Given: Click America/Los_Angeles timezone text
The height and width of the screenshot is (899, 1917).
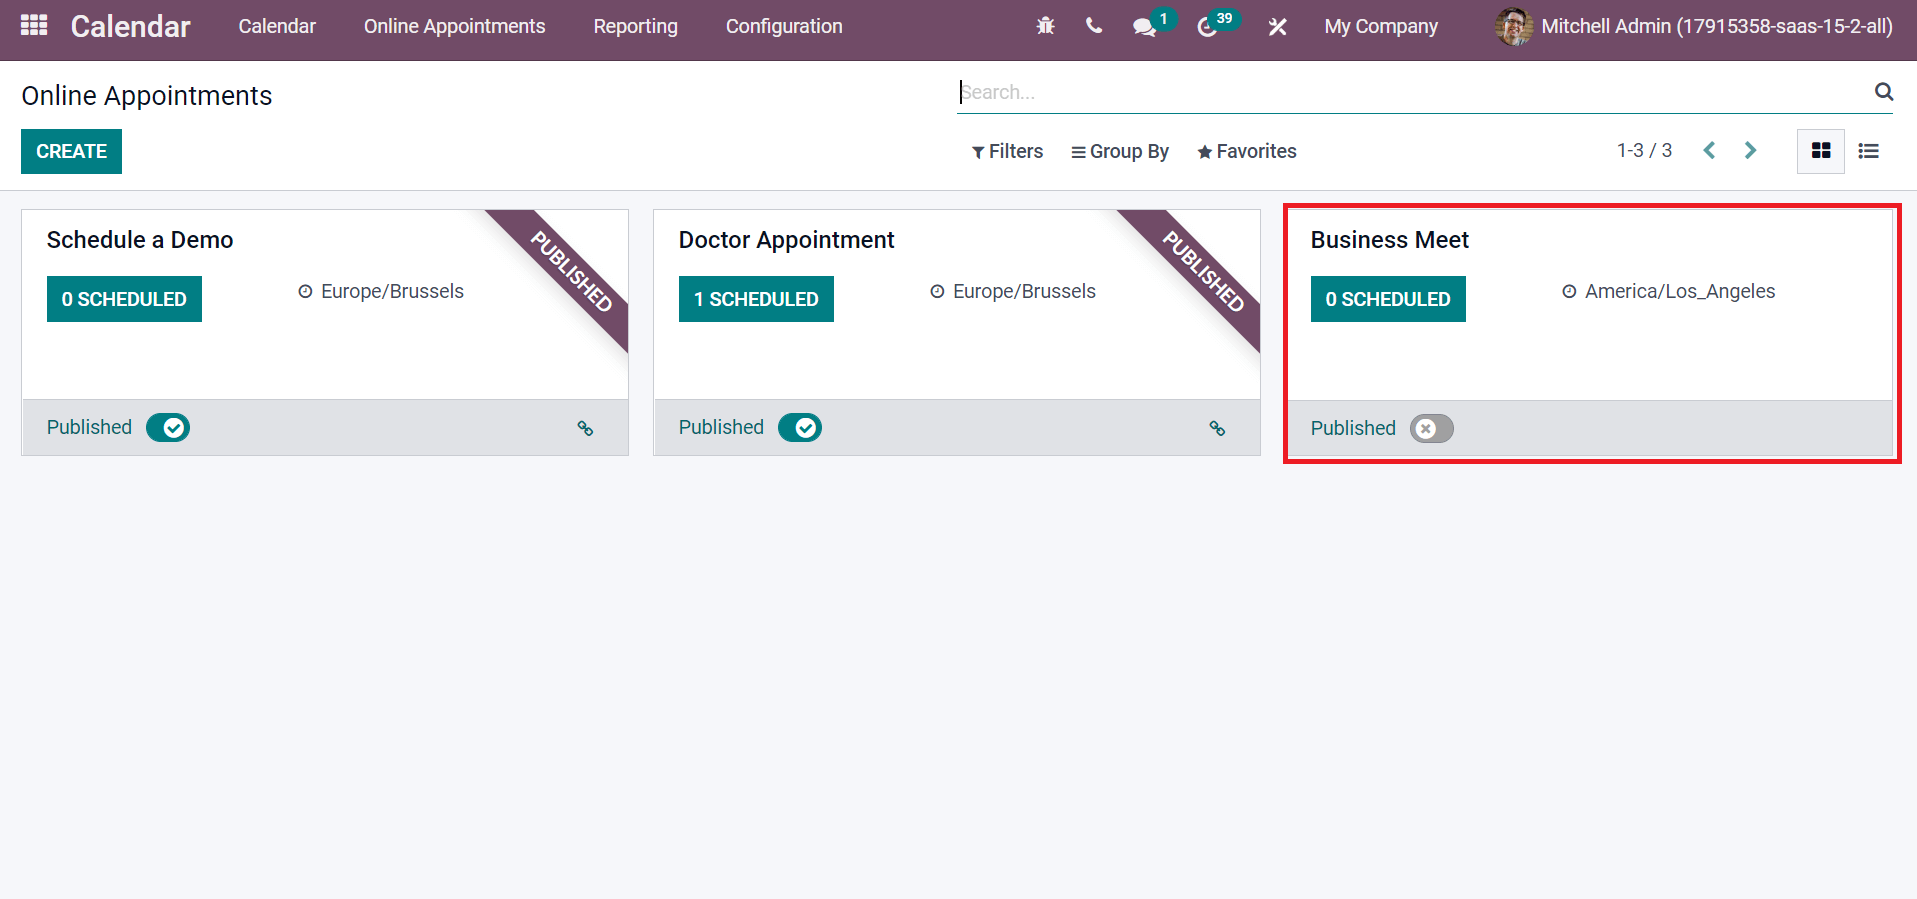Looking at the screenshot, I should pos(1680,291).
